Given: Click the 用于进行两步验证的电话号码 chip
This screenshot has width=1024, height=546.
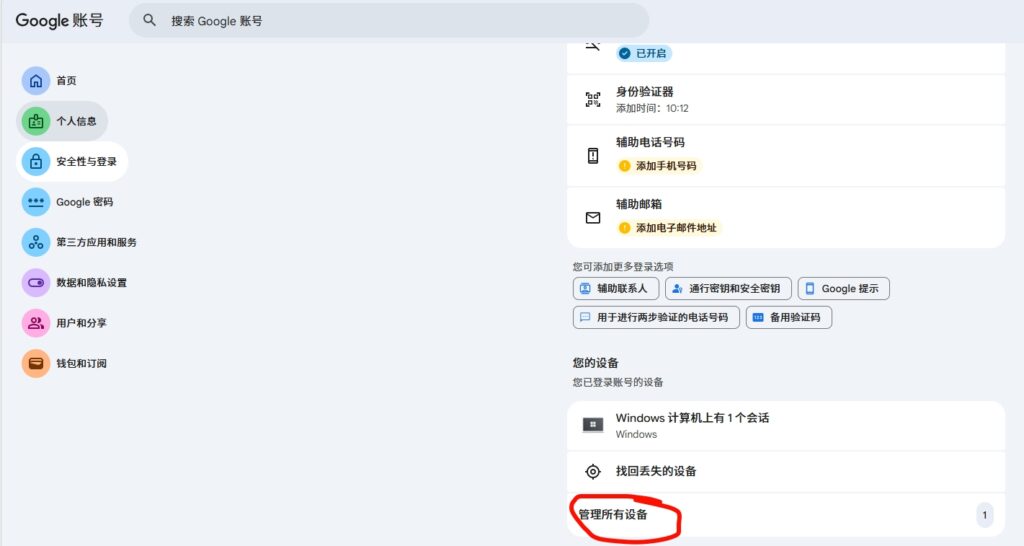Looking at the screenshot, I should coord(656,318).
